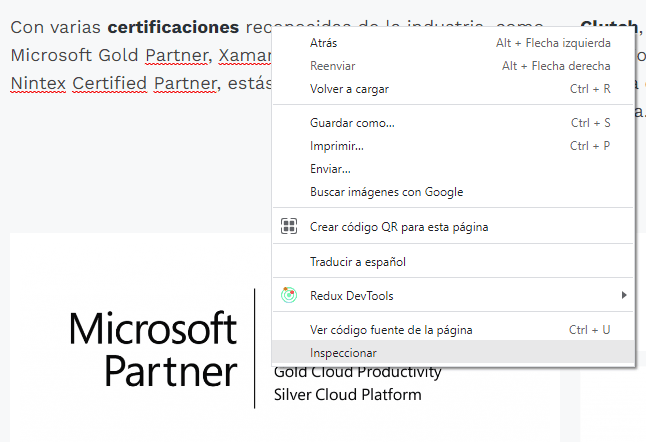Click Microsoft Gold text in paragraph
Image resolution: width=646 pixels, height=442 pixels.
pos(75,55)
